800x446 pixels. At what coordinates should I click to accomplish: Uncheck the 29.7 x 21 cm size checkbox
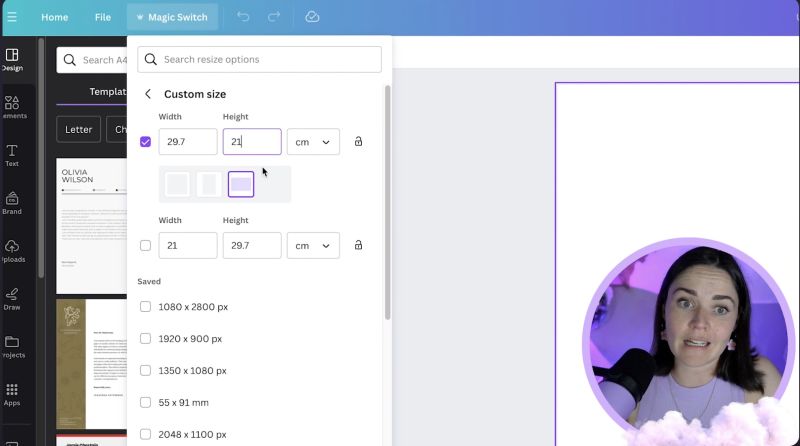tap(145, 142)
